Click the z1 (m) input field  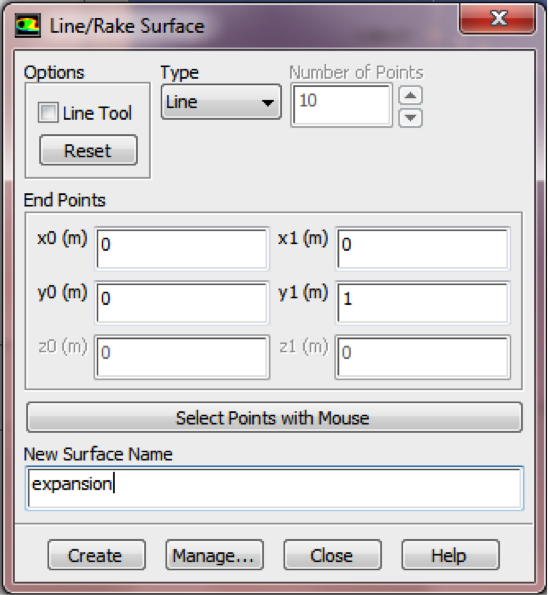click(423, 357)
